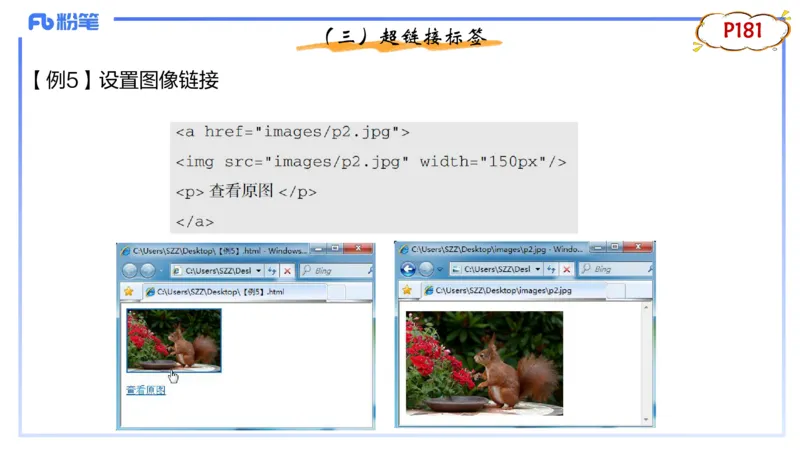The image size is (800, 450).
Task: Click the P181 page badge
Action: (742, 31)
